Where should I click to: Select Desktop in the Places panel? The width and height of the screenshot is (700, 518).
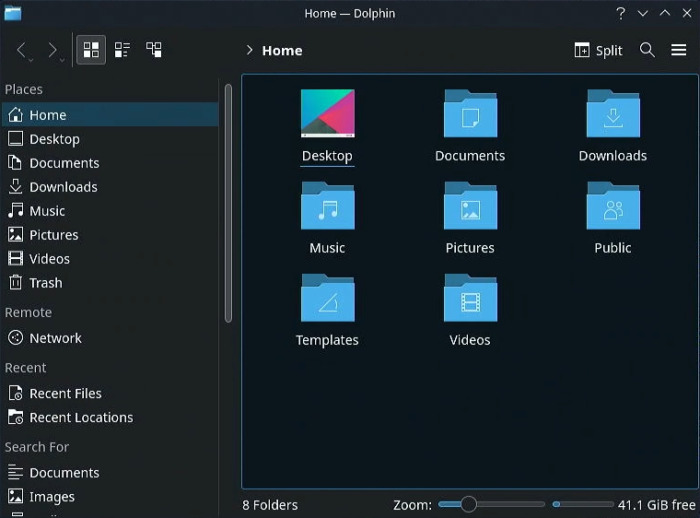pos(110,139)
